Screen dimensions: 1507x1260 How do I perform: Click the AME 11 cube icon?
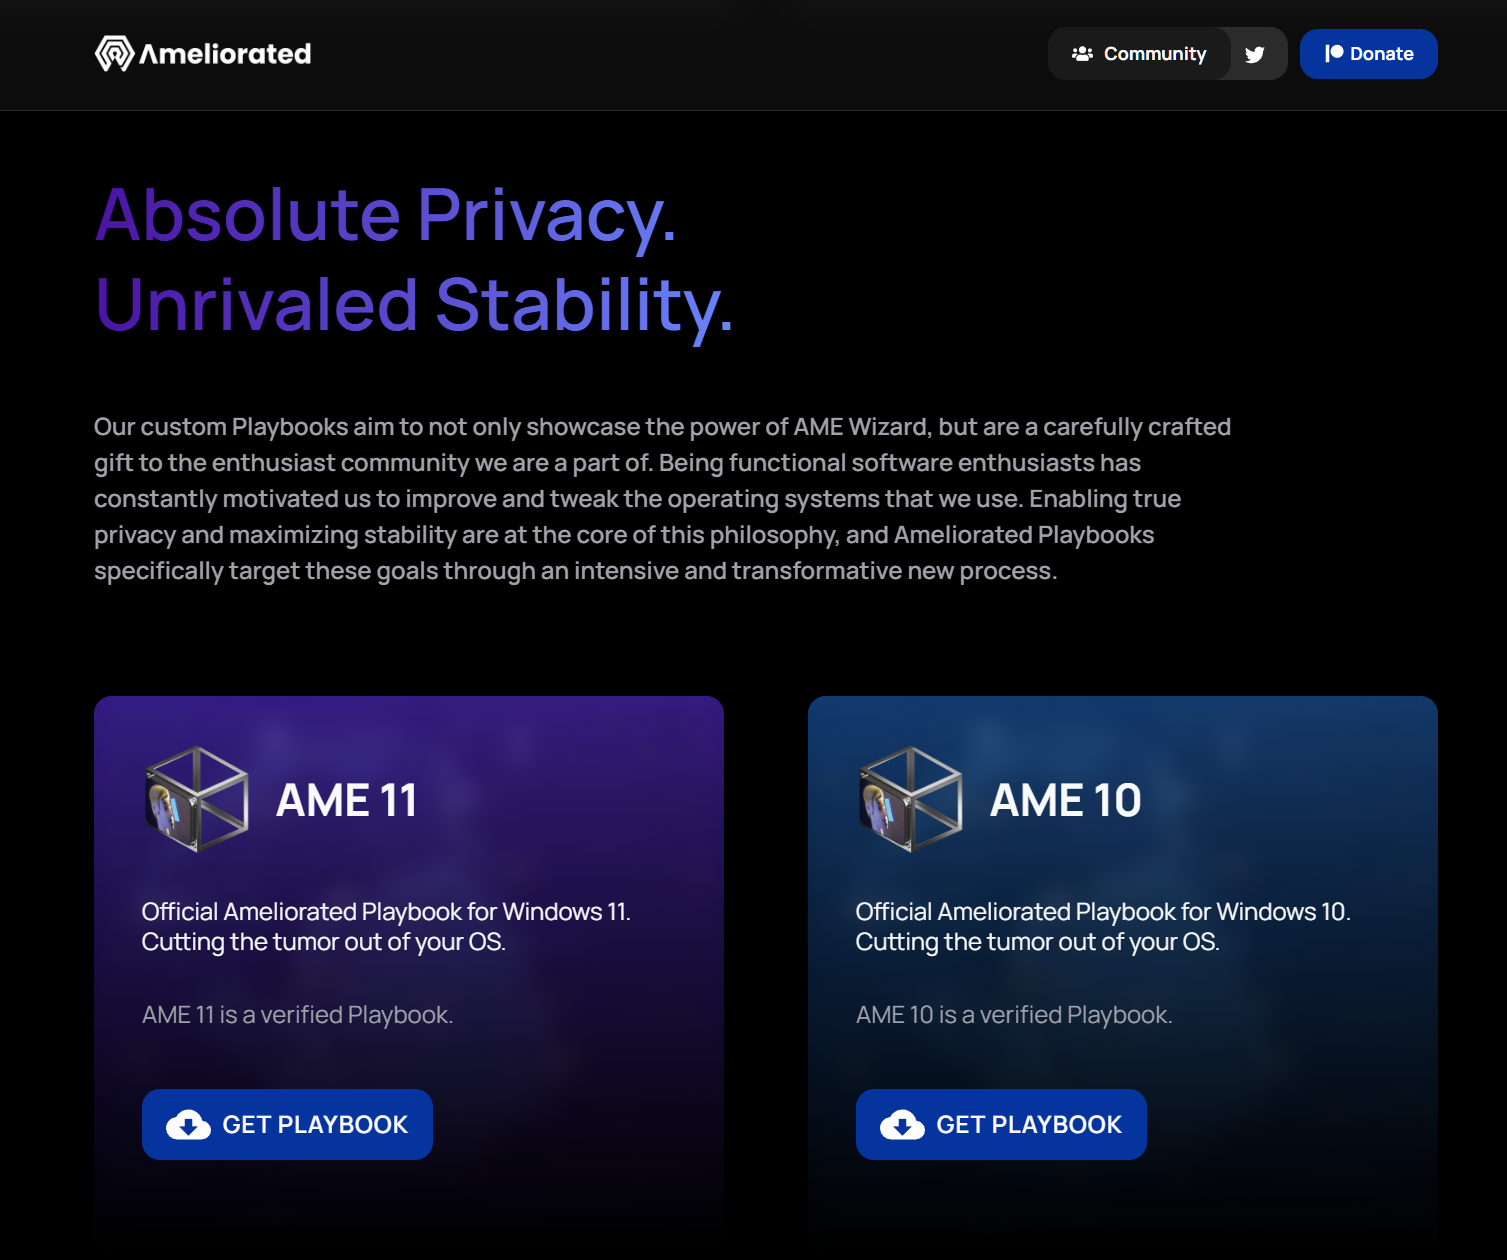197,799
